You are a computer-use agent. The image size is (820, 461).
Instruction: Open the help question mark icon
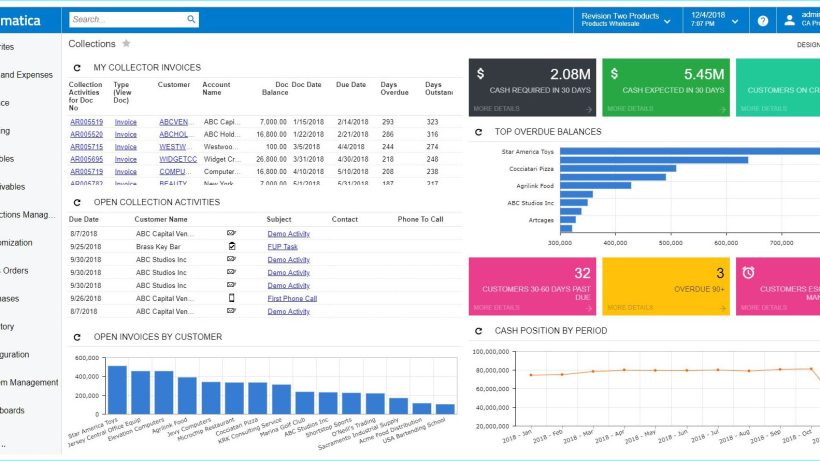(763, 21)
